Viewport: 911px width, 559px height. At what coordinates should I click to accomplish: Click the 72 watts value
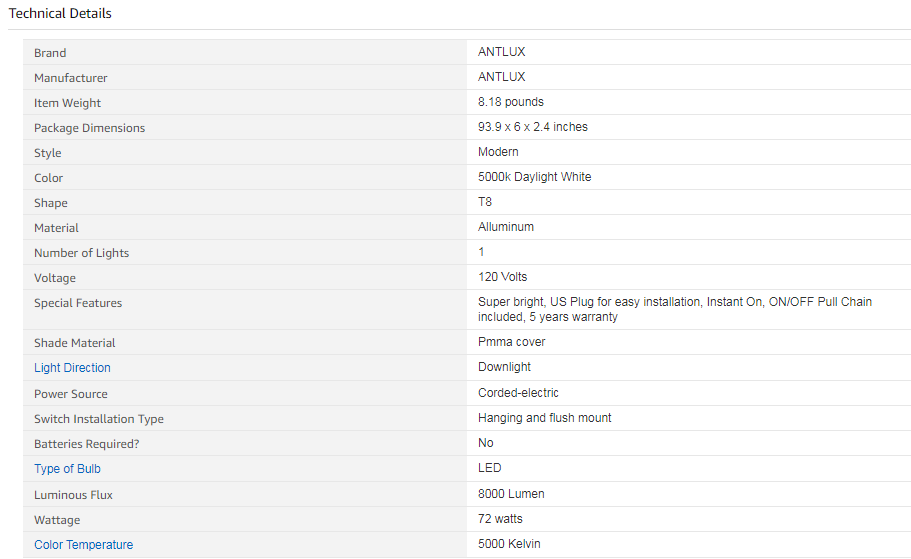click(500, 519)
